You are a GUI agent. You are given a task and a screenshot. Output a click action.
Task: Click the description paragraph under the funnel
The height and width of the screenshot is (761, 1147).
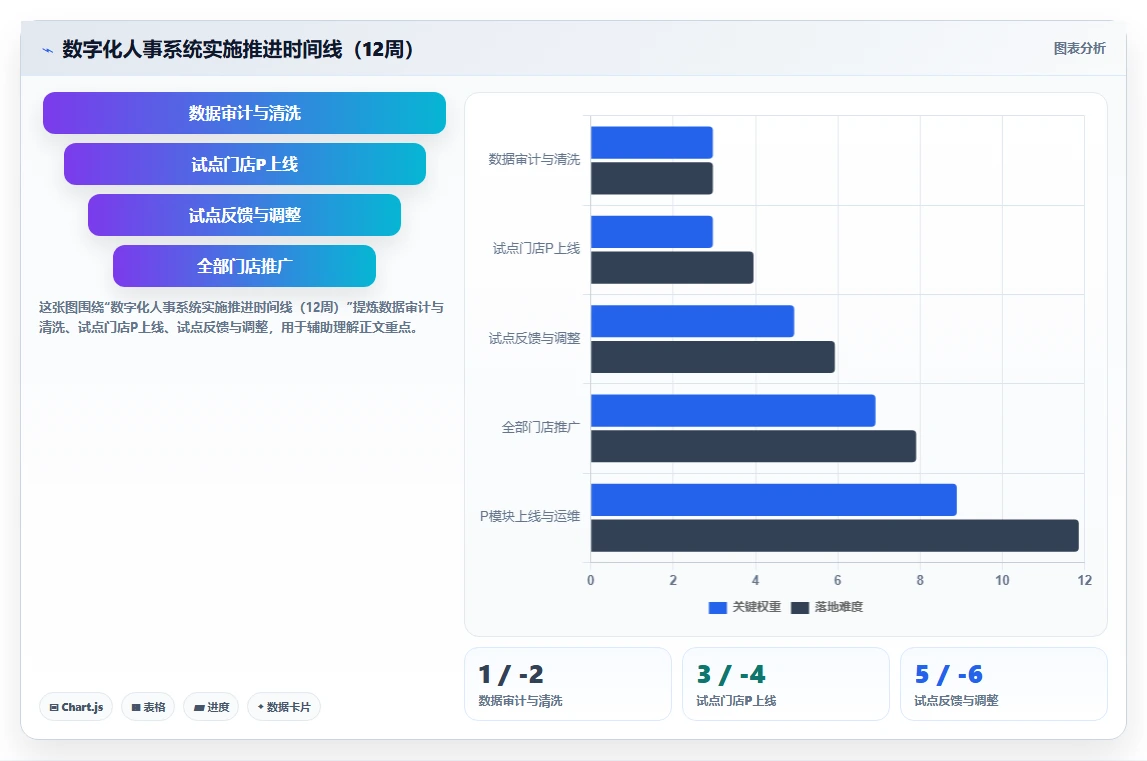(241, 318)
